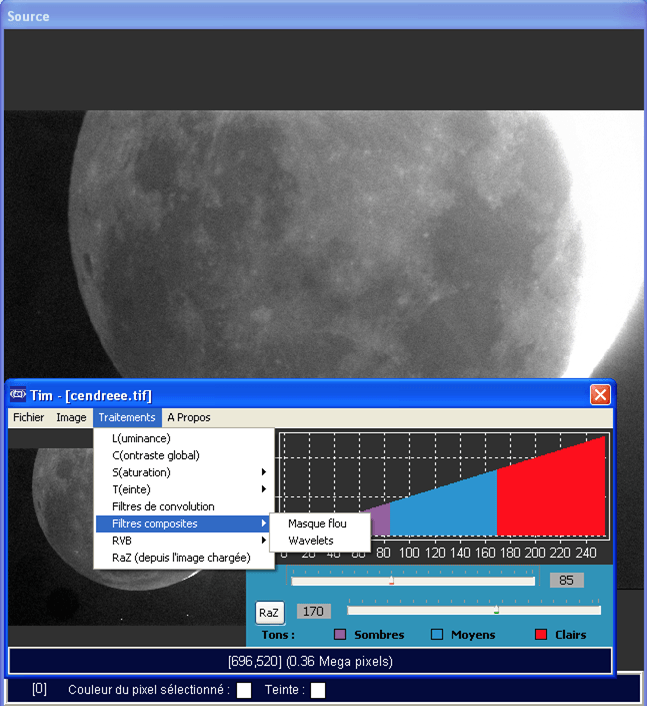This screenshot has width=647, height=706.
Task: Click the red Clairs color swatch
Action: point(541,634)
